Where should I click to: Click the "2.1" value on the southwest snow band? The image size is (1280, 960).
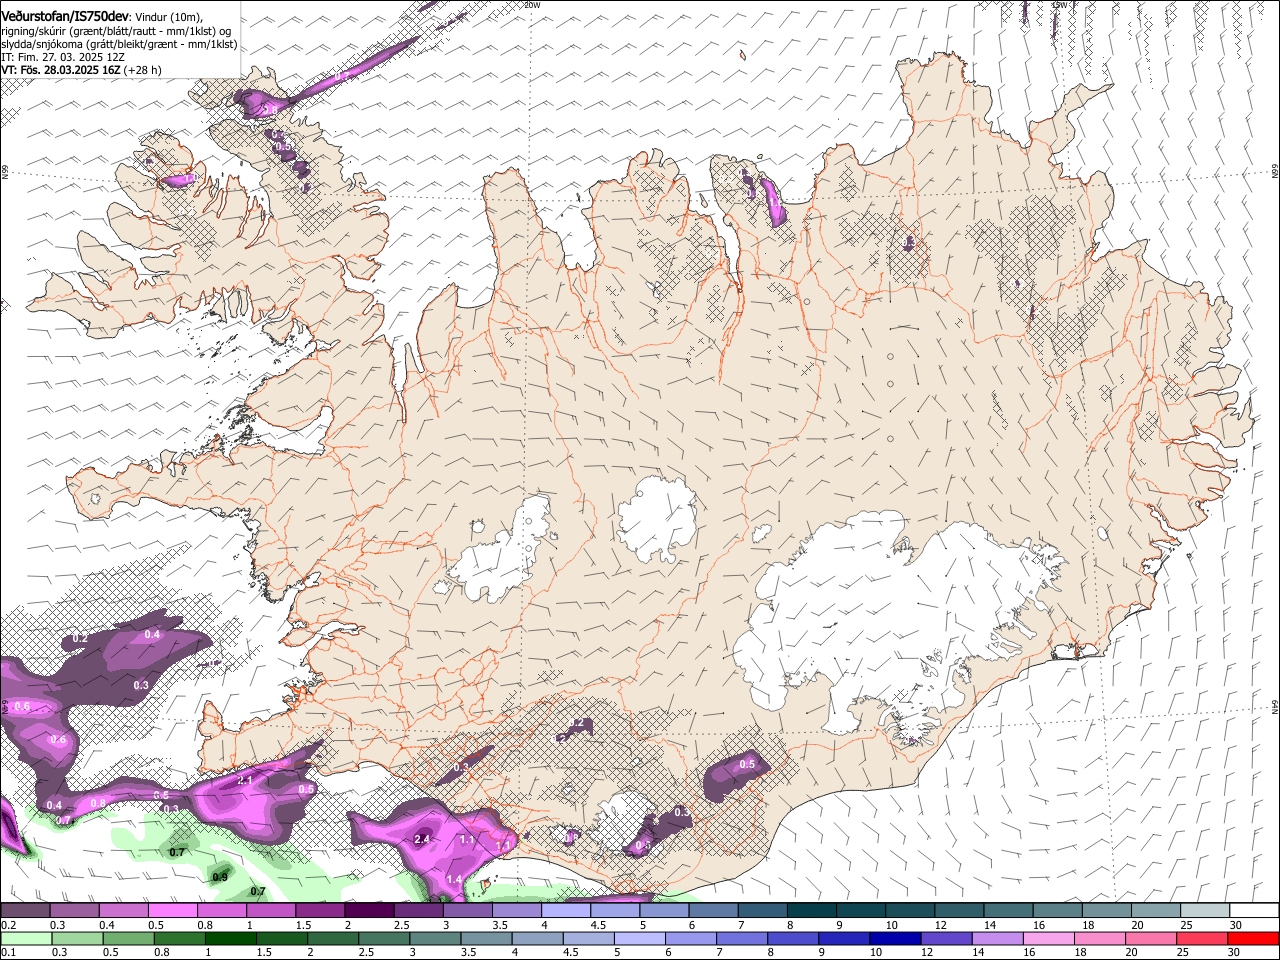tap(246, 779)
